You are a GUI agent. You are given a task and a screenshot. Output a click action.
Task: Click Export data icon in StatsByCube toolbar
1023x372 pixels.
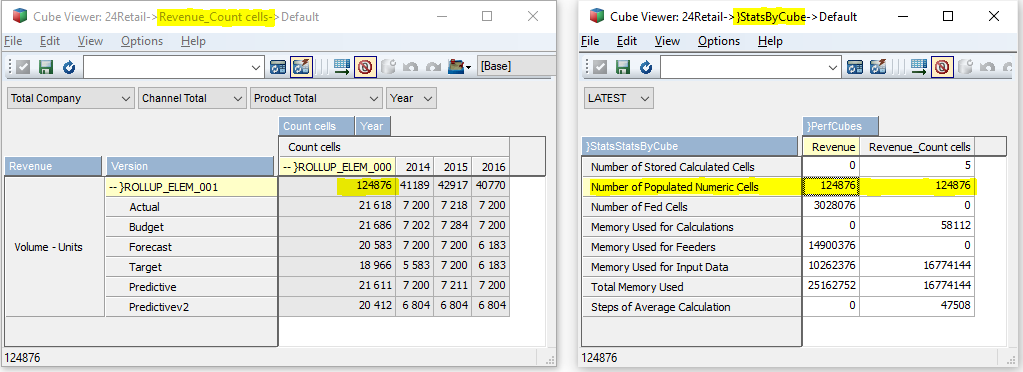pos(919,67)
